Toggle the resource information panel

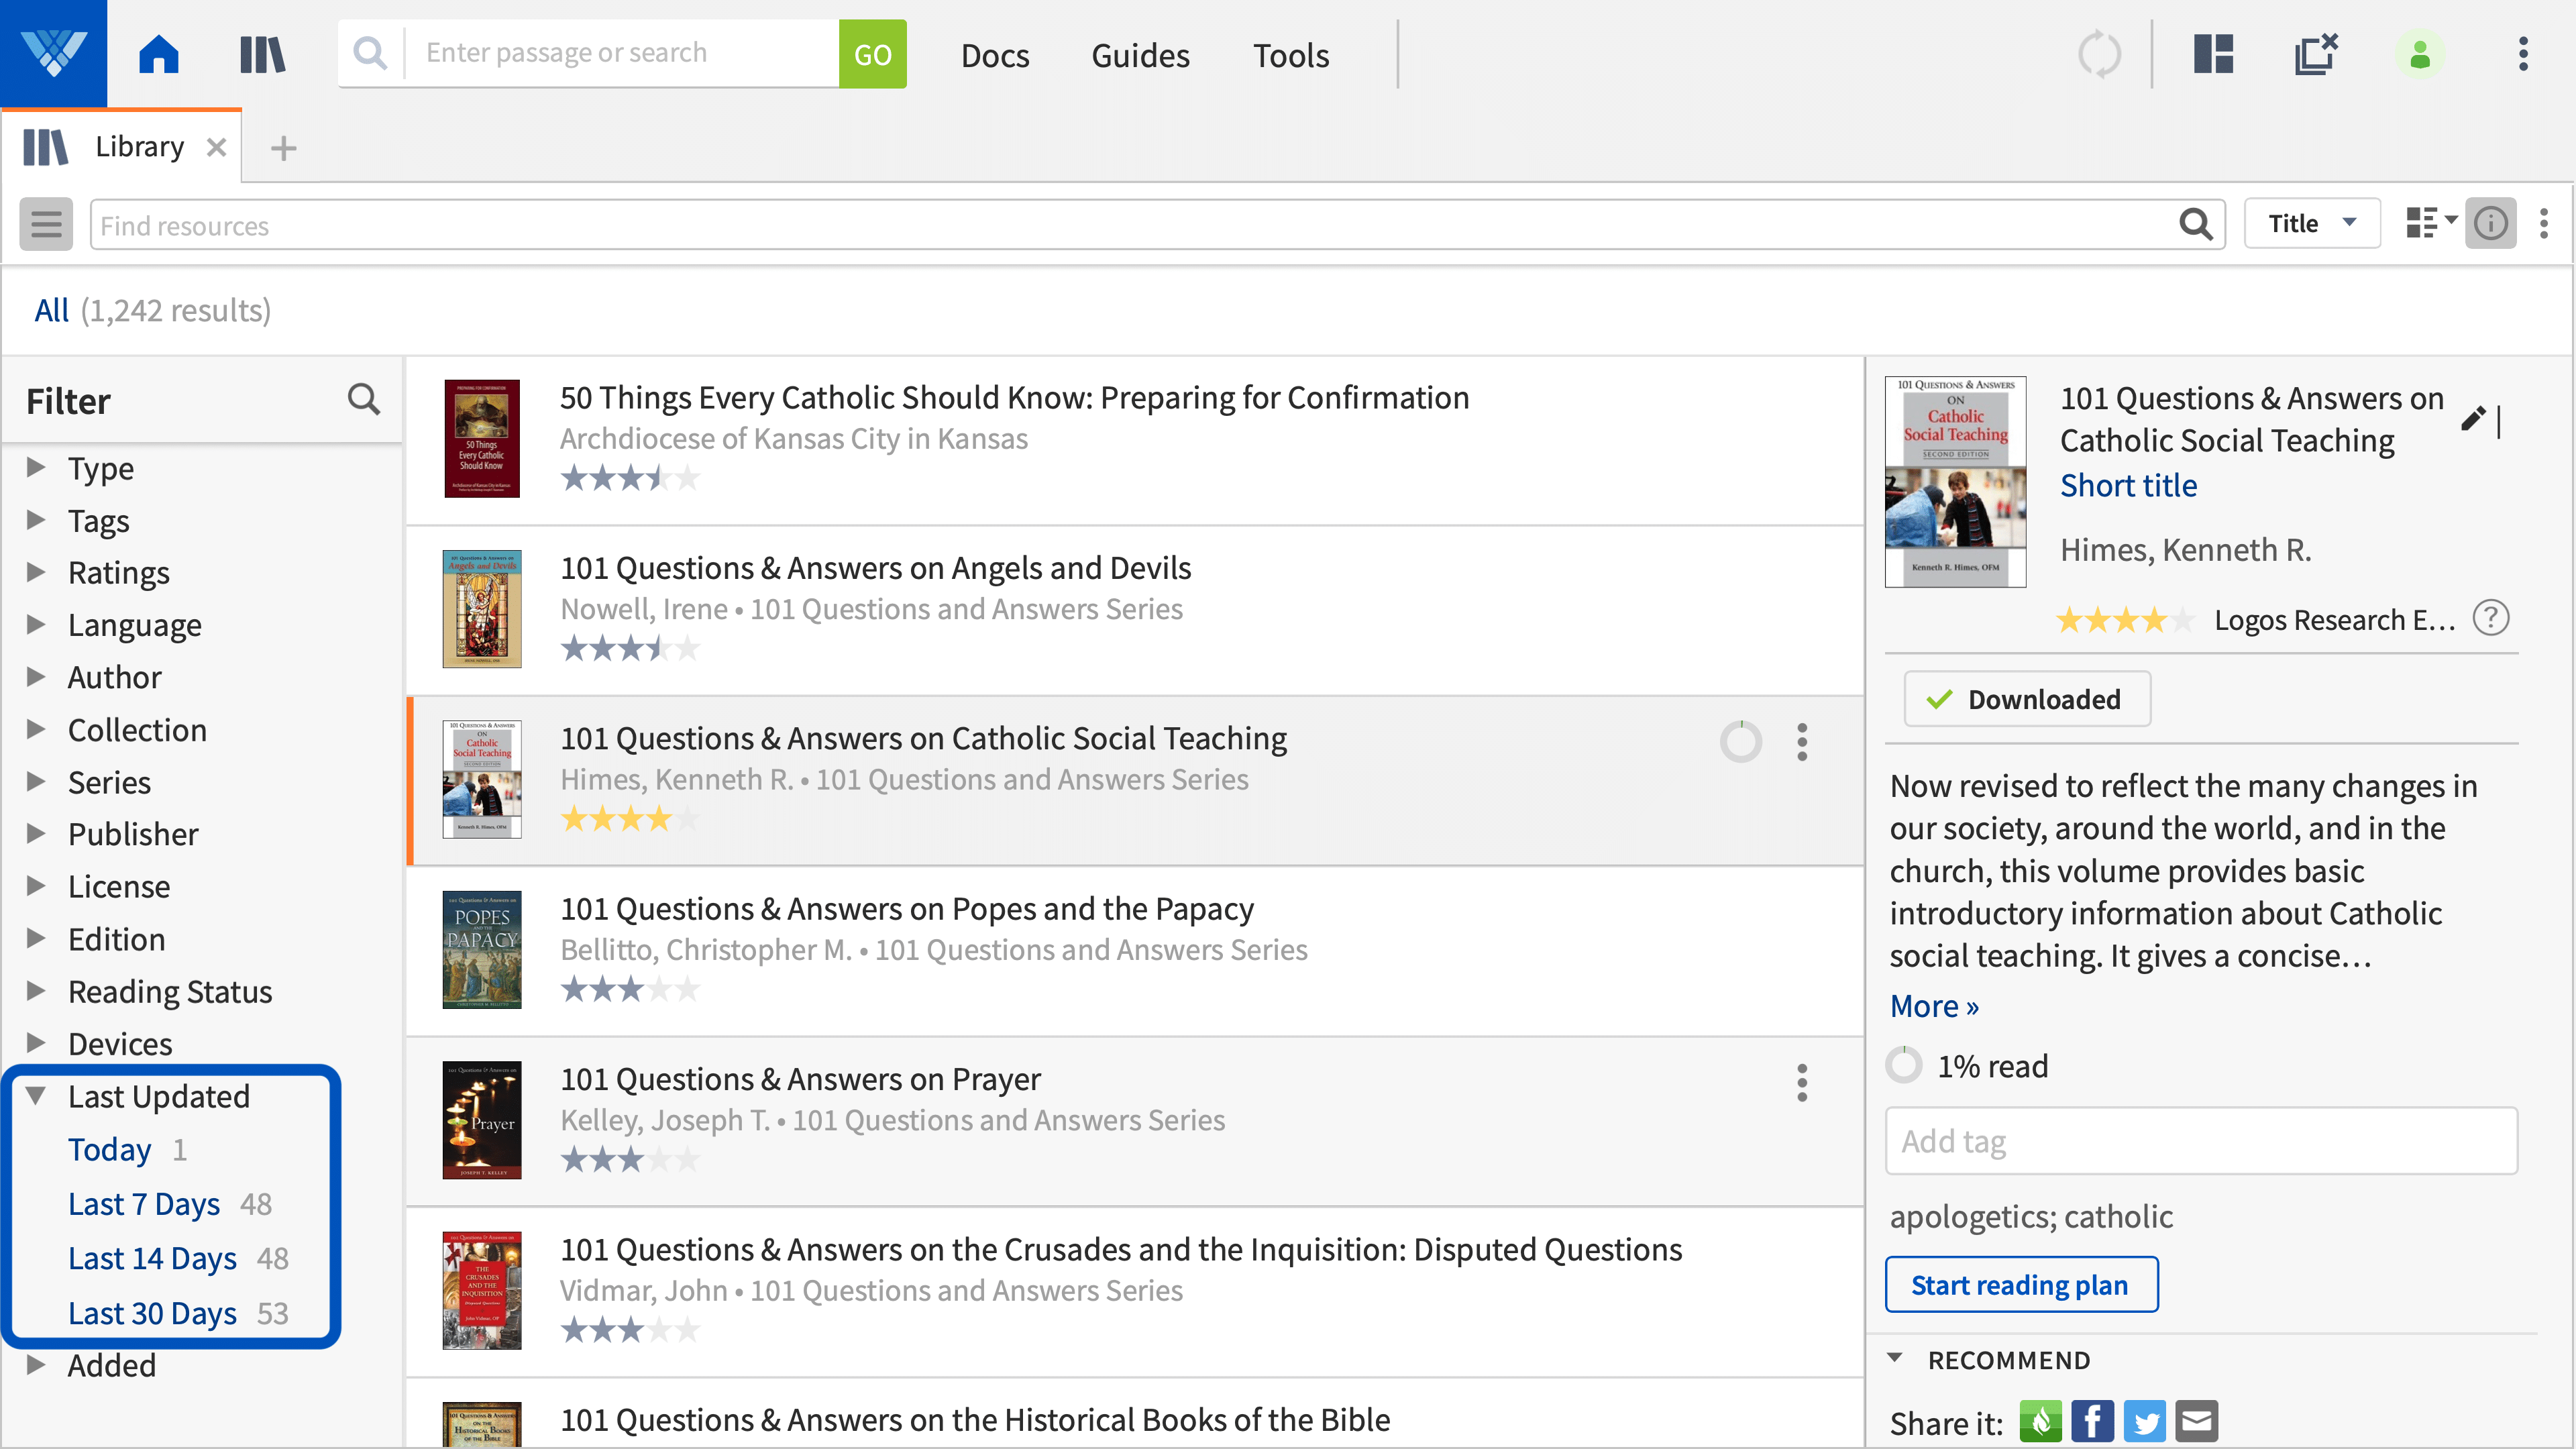[2490, 223]
